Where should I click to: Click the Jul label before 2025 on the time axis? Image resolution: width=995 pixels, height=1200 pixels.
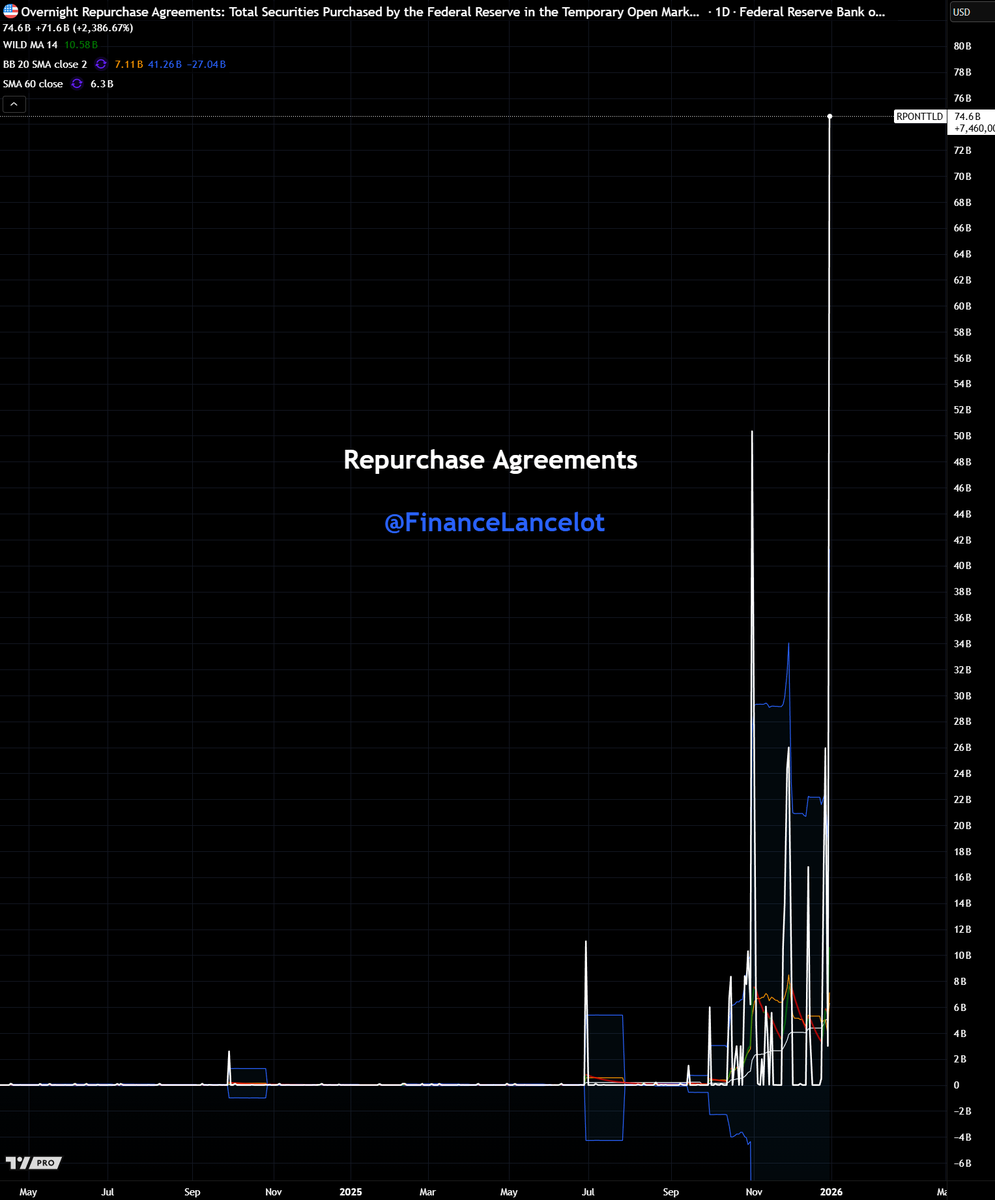pyautogui.click(x=107, y=1192)
